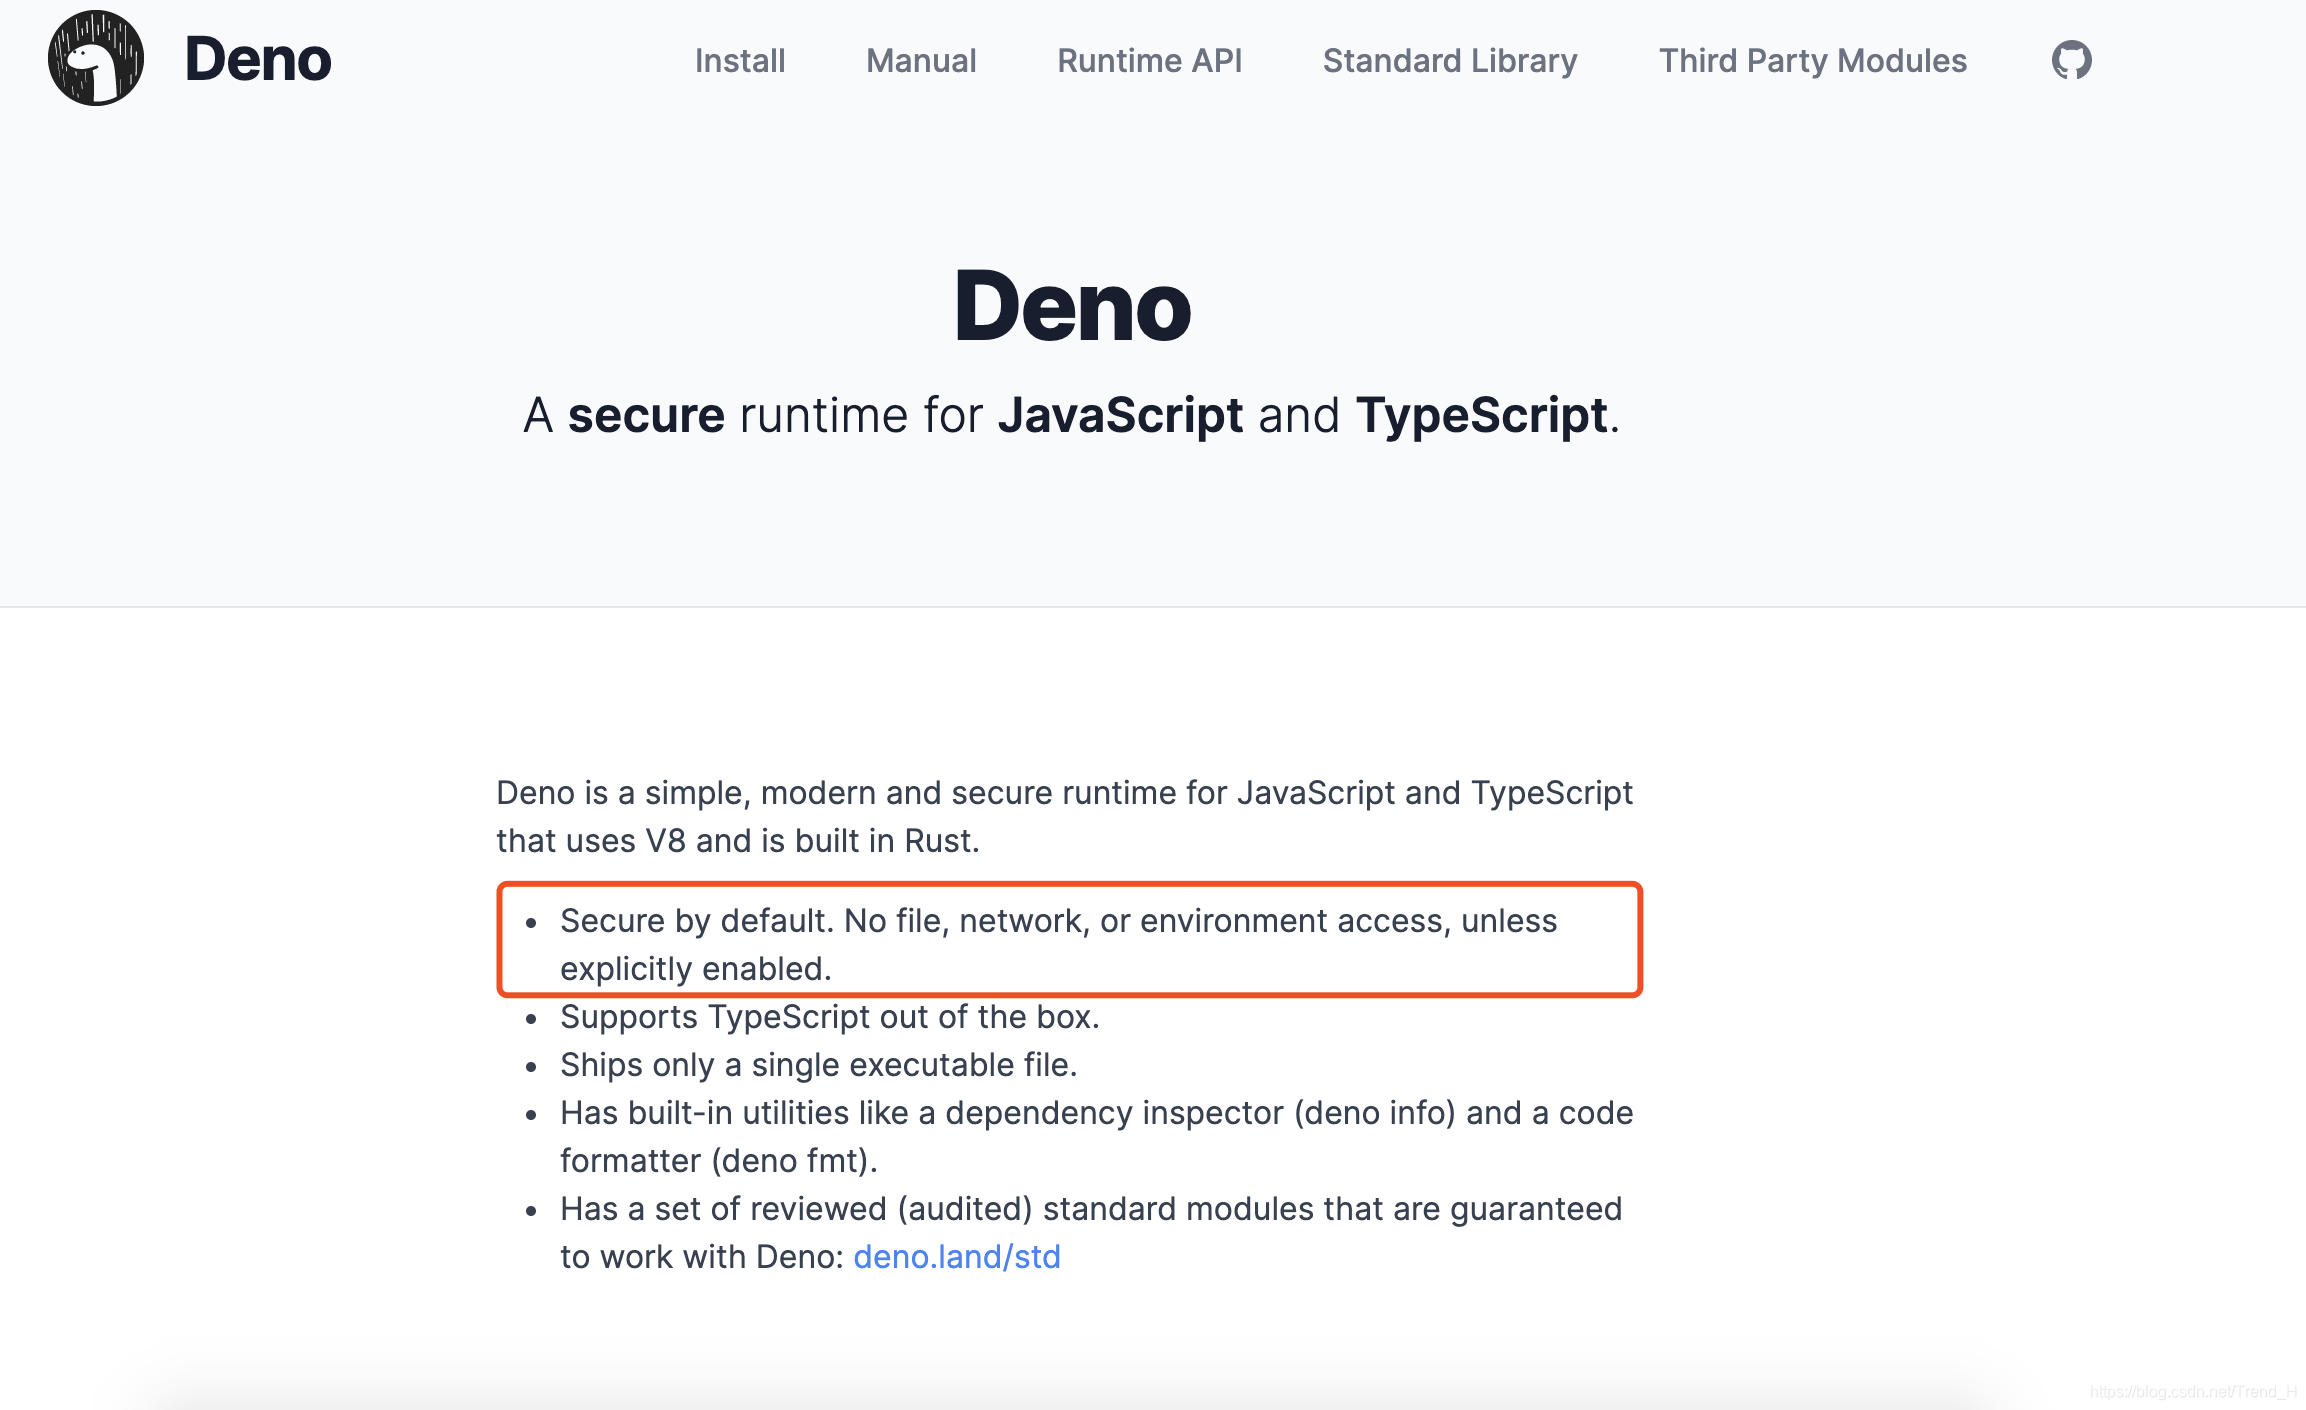Open the Runtime API docs
This screenshot has height=1410, width=2306.
1150,61
